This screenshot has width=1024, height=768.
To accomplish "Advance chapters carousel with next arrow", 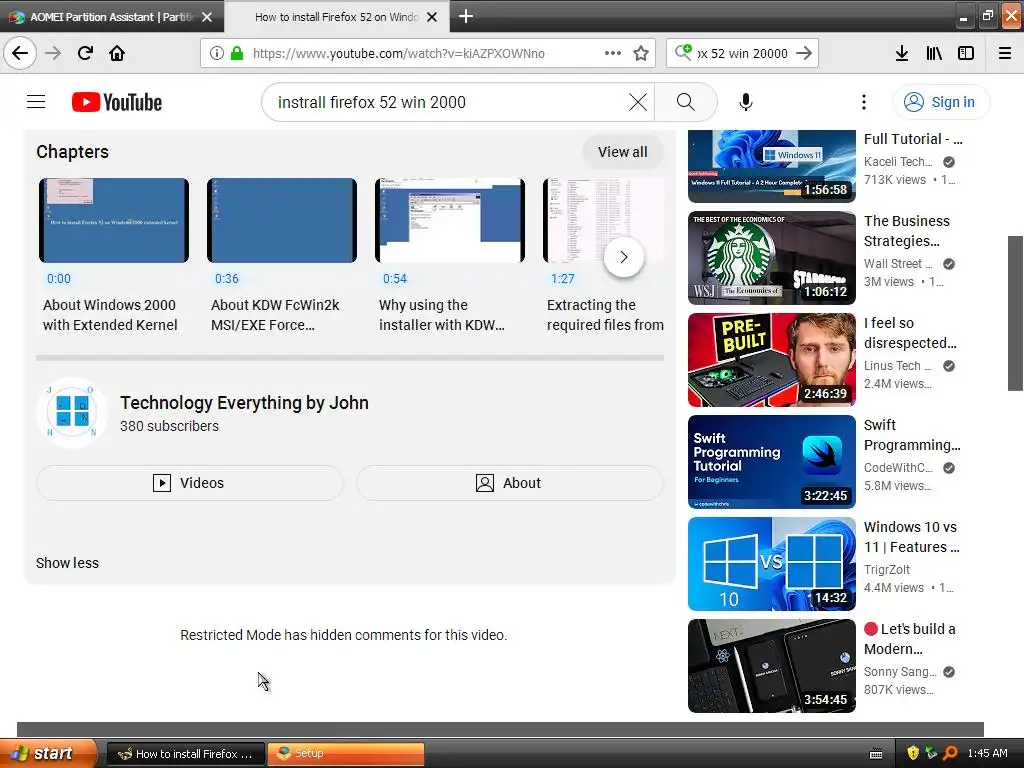I will point(624,257).
